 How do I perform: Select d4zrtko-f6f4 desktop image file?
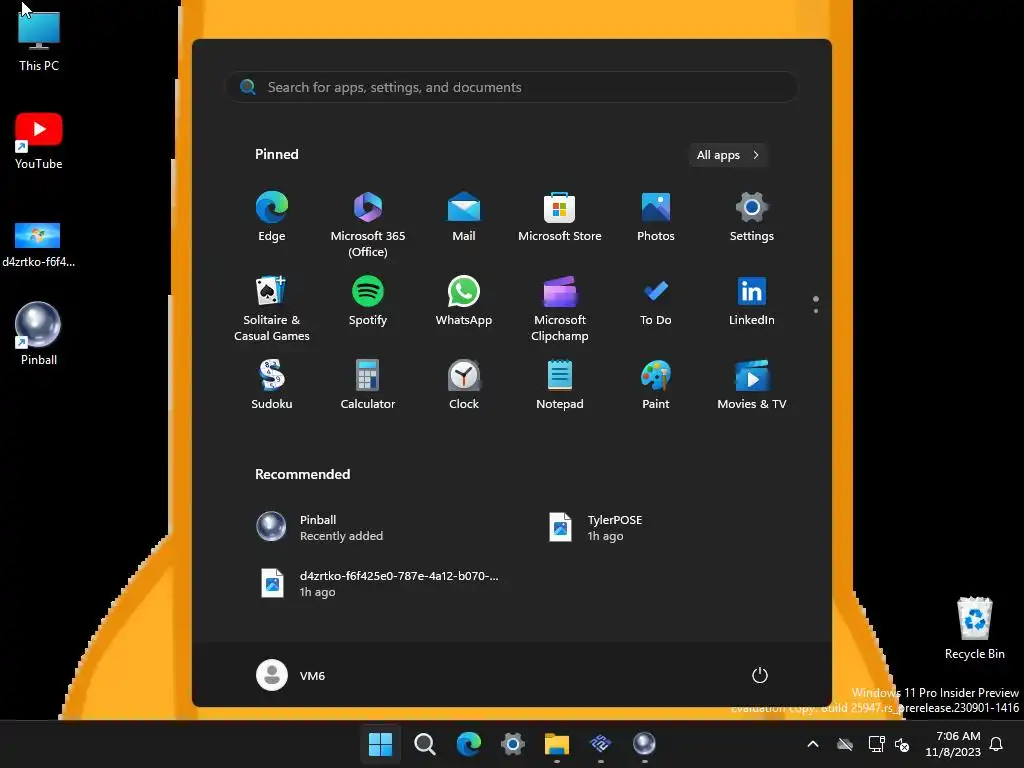point(38,245)
